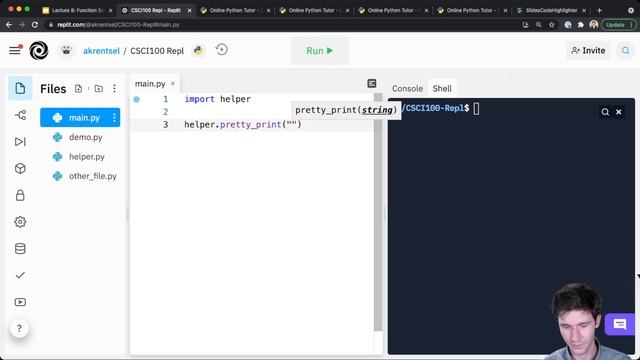Click the browser Update button
The image size is (640, 360).
[x=618, y=25]
